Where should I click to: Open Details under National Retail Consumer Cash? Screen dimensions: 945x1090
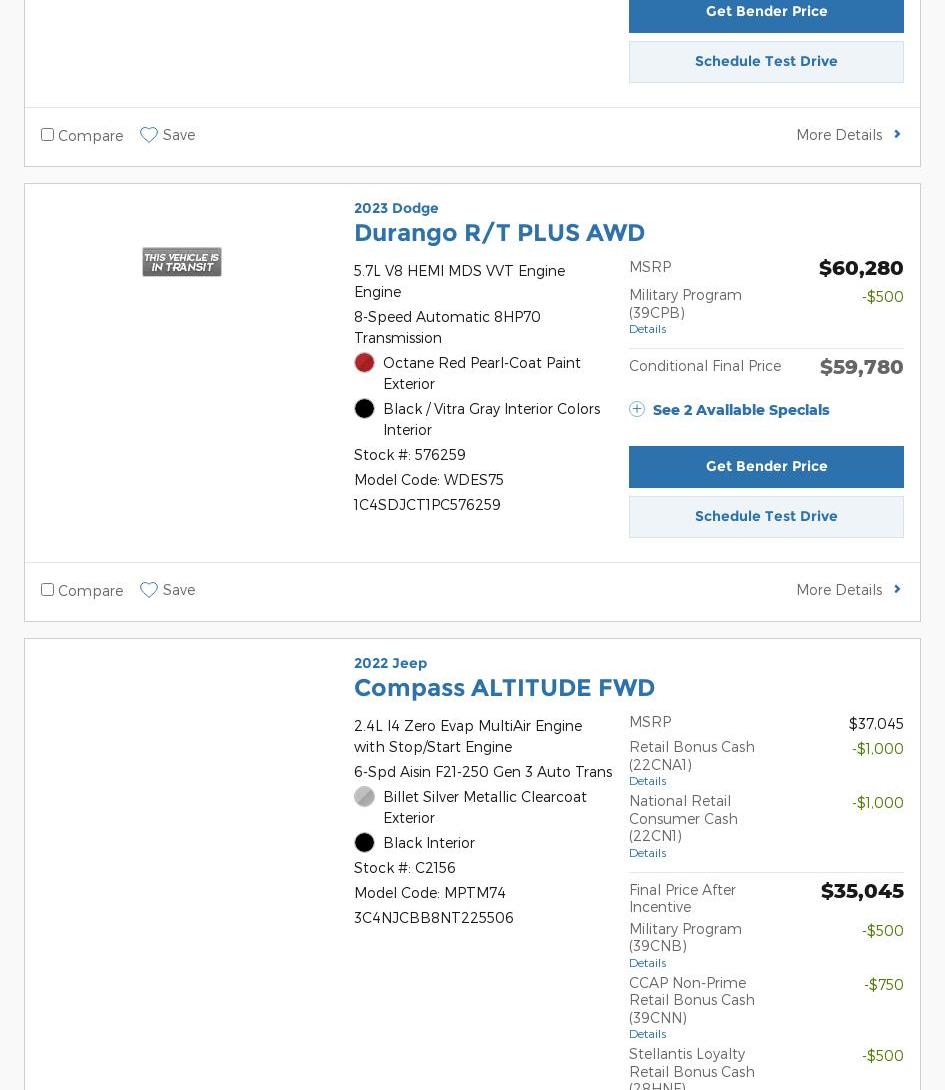click(x=647, y=853)
